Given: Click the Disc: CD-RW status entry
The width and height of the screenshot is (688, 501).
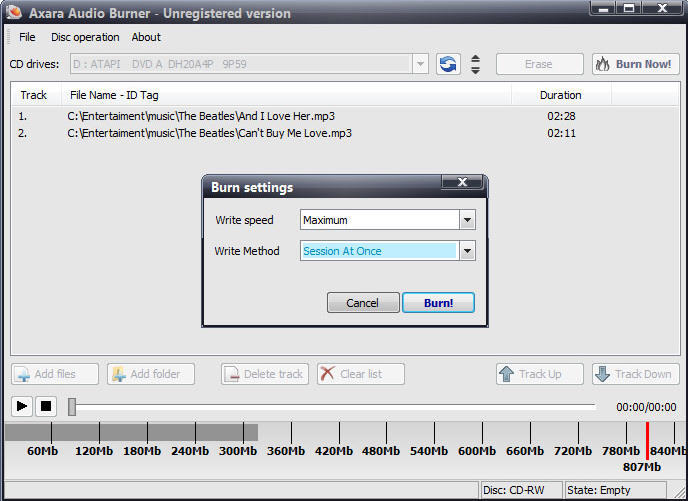Looking at the screenshot, I should point(520,490).
